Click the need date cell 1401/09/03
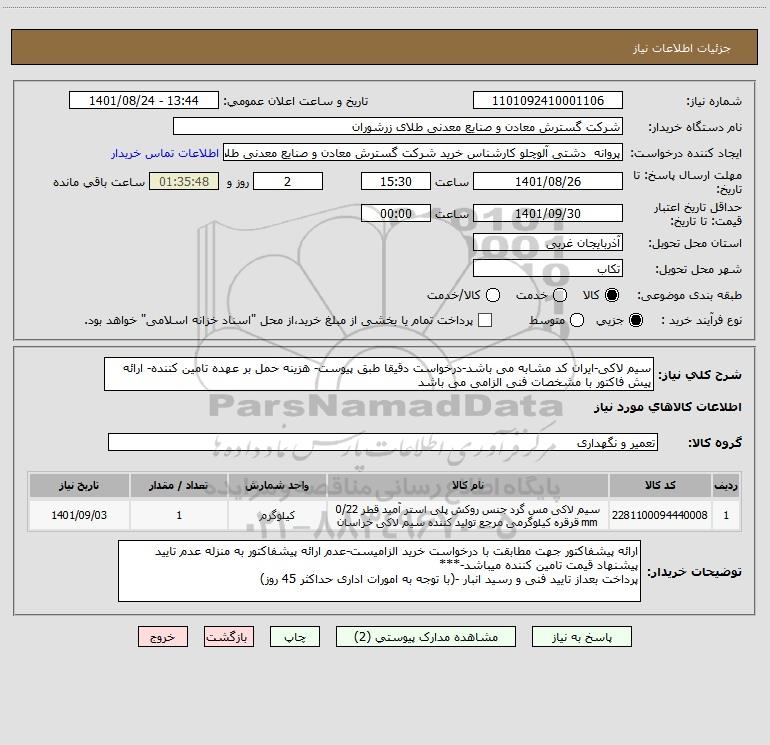 [79, 515]
